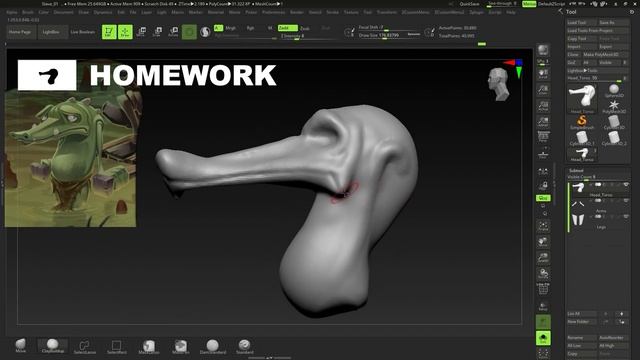The image size is (640, 360).
Task: Click the BPR render icon in the right shelf
Action: (543, 50)
